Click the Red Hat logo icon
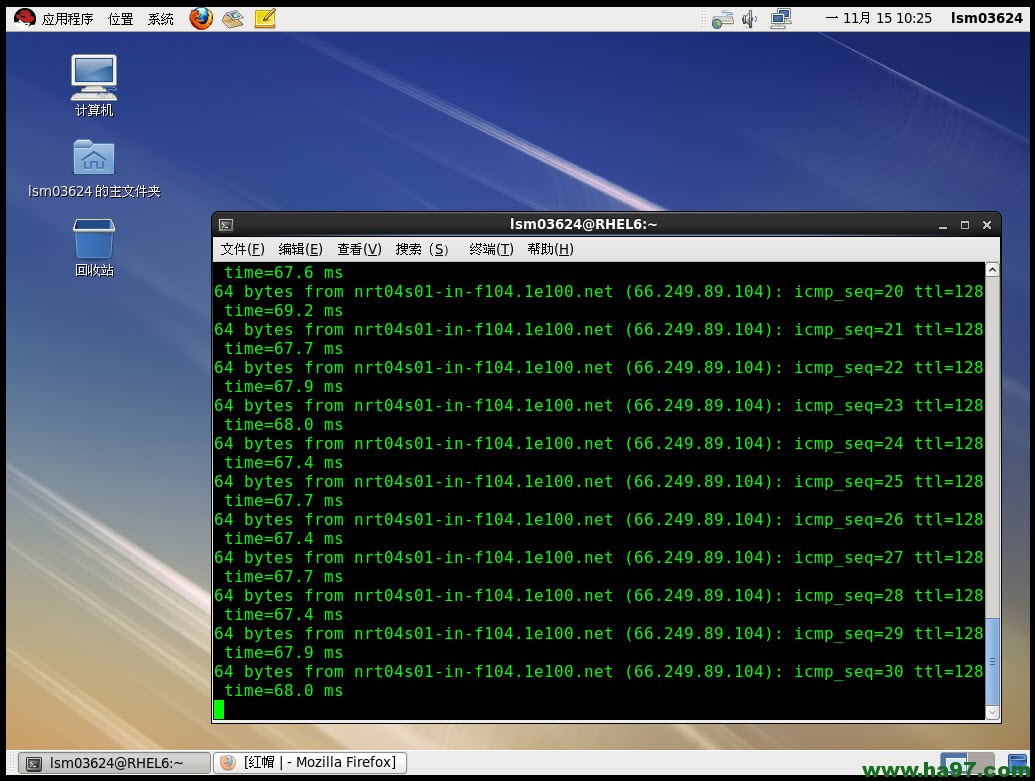This screenshot has width=1035, height=781. pos(25,18)
